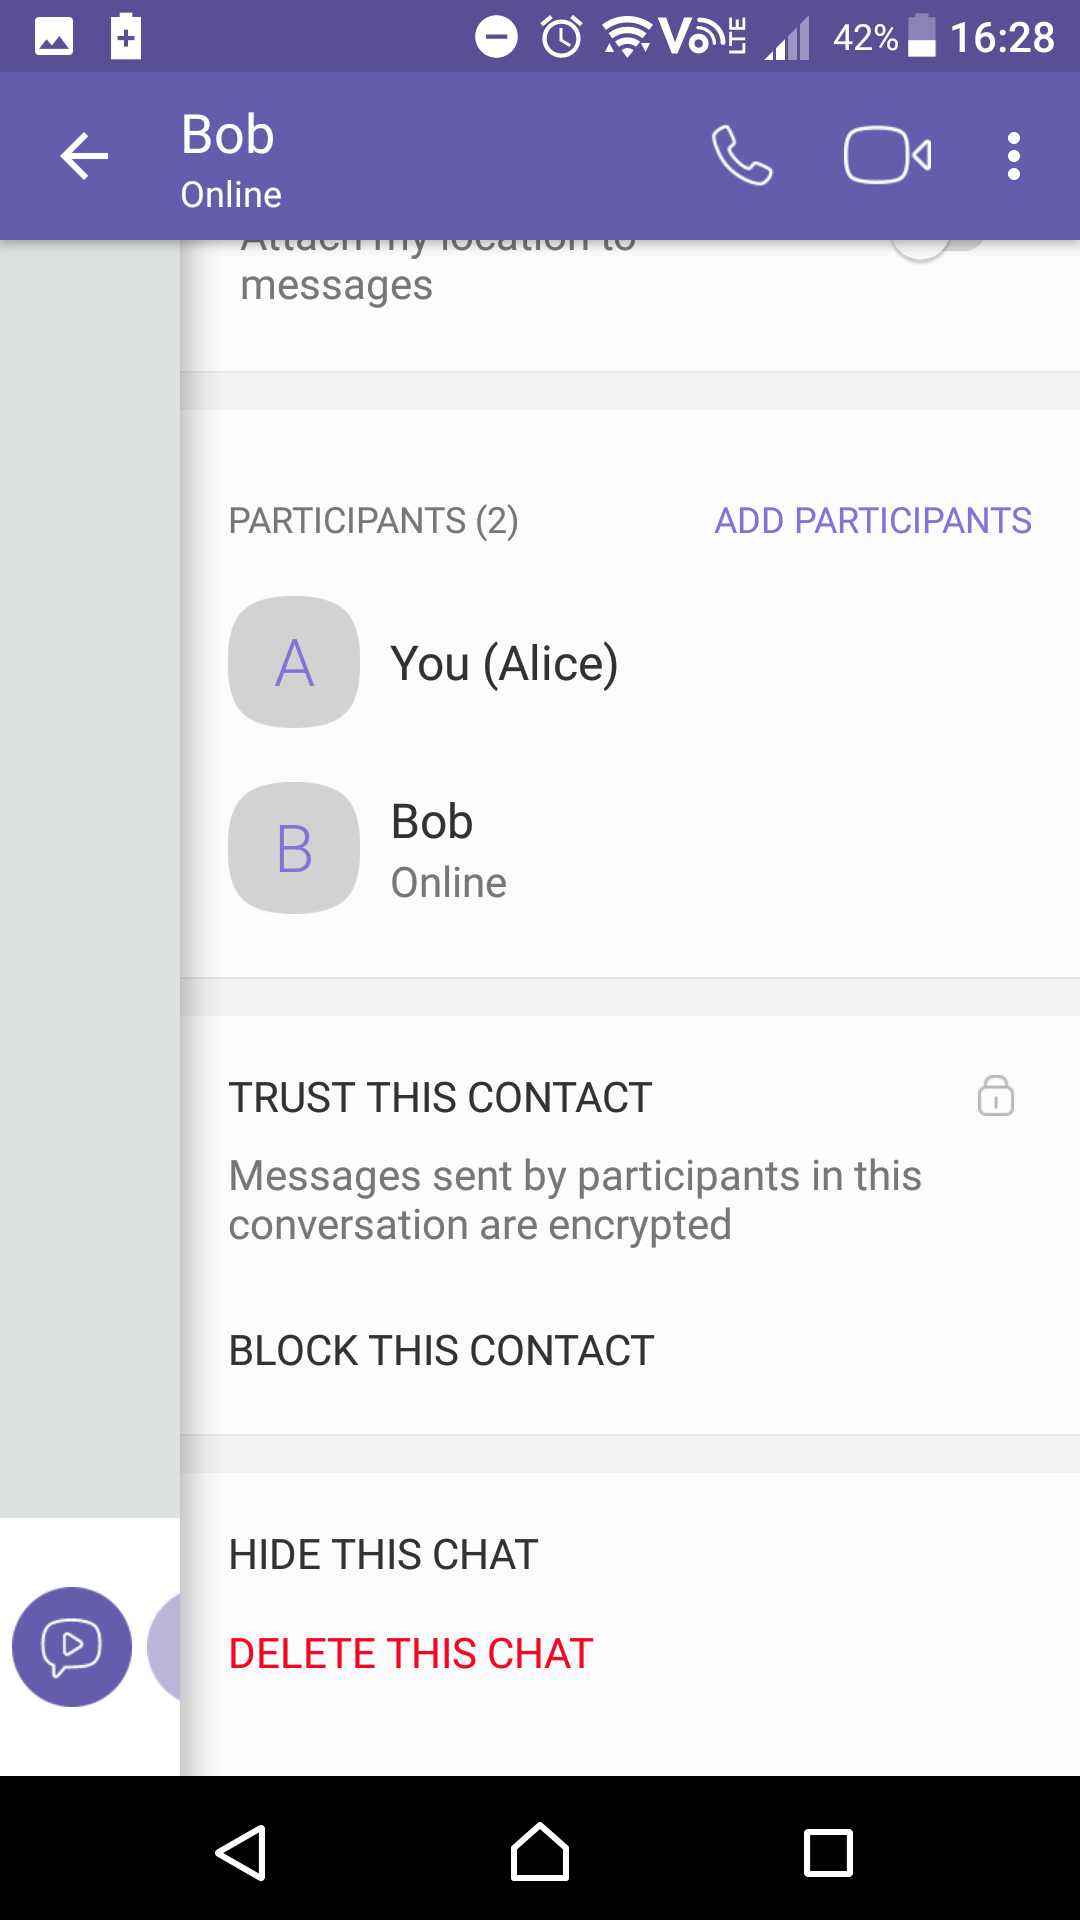Toggle attach my location to messages
The width and height of the screenshot is (1080, 1920).
(x=935, y=246)
